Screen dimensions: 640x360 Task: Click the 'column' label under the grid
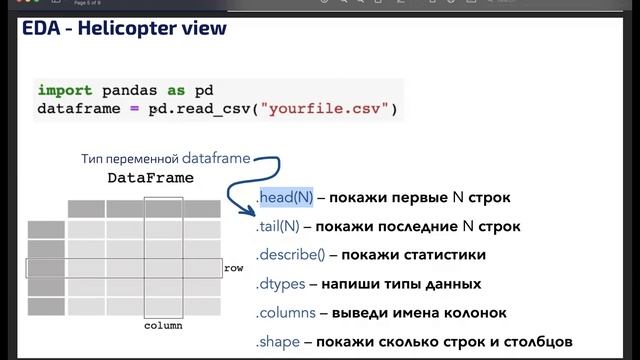[163, 326]
